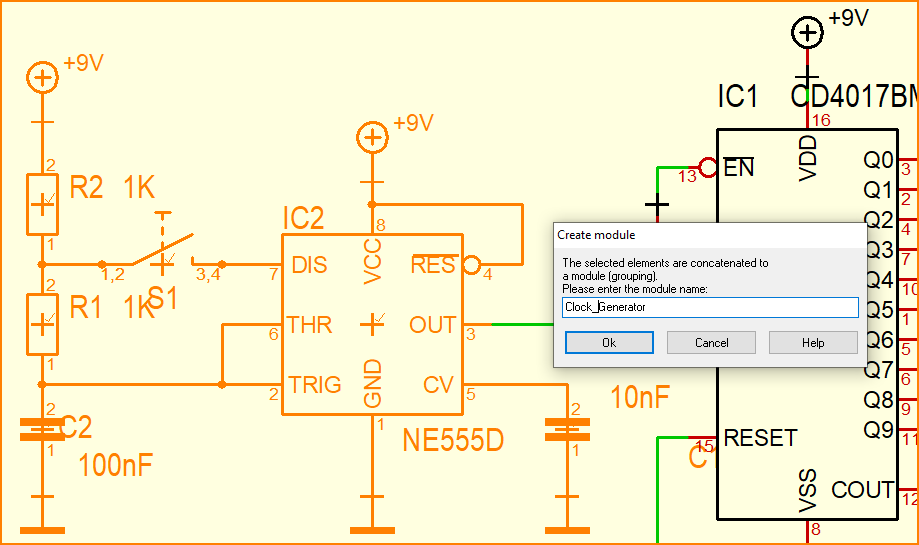Click the DIS pin label on IC2

pos(309,265)
